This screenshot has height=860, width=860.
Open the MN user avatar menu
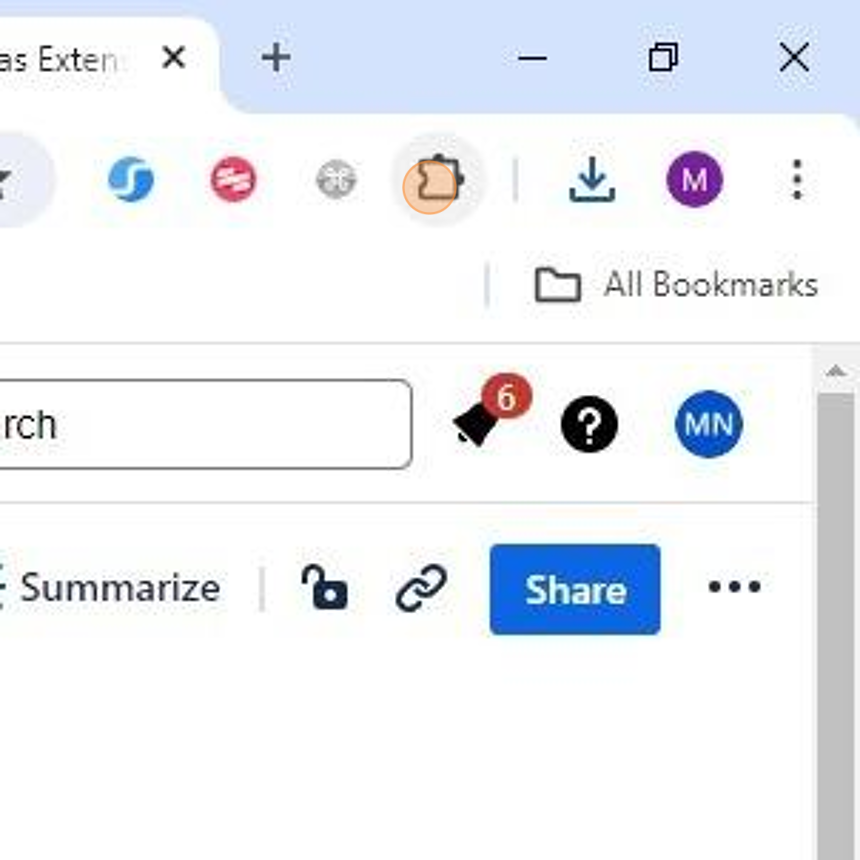click(708, 425)
